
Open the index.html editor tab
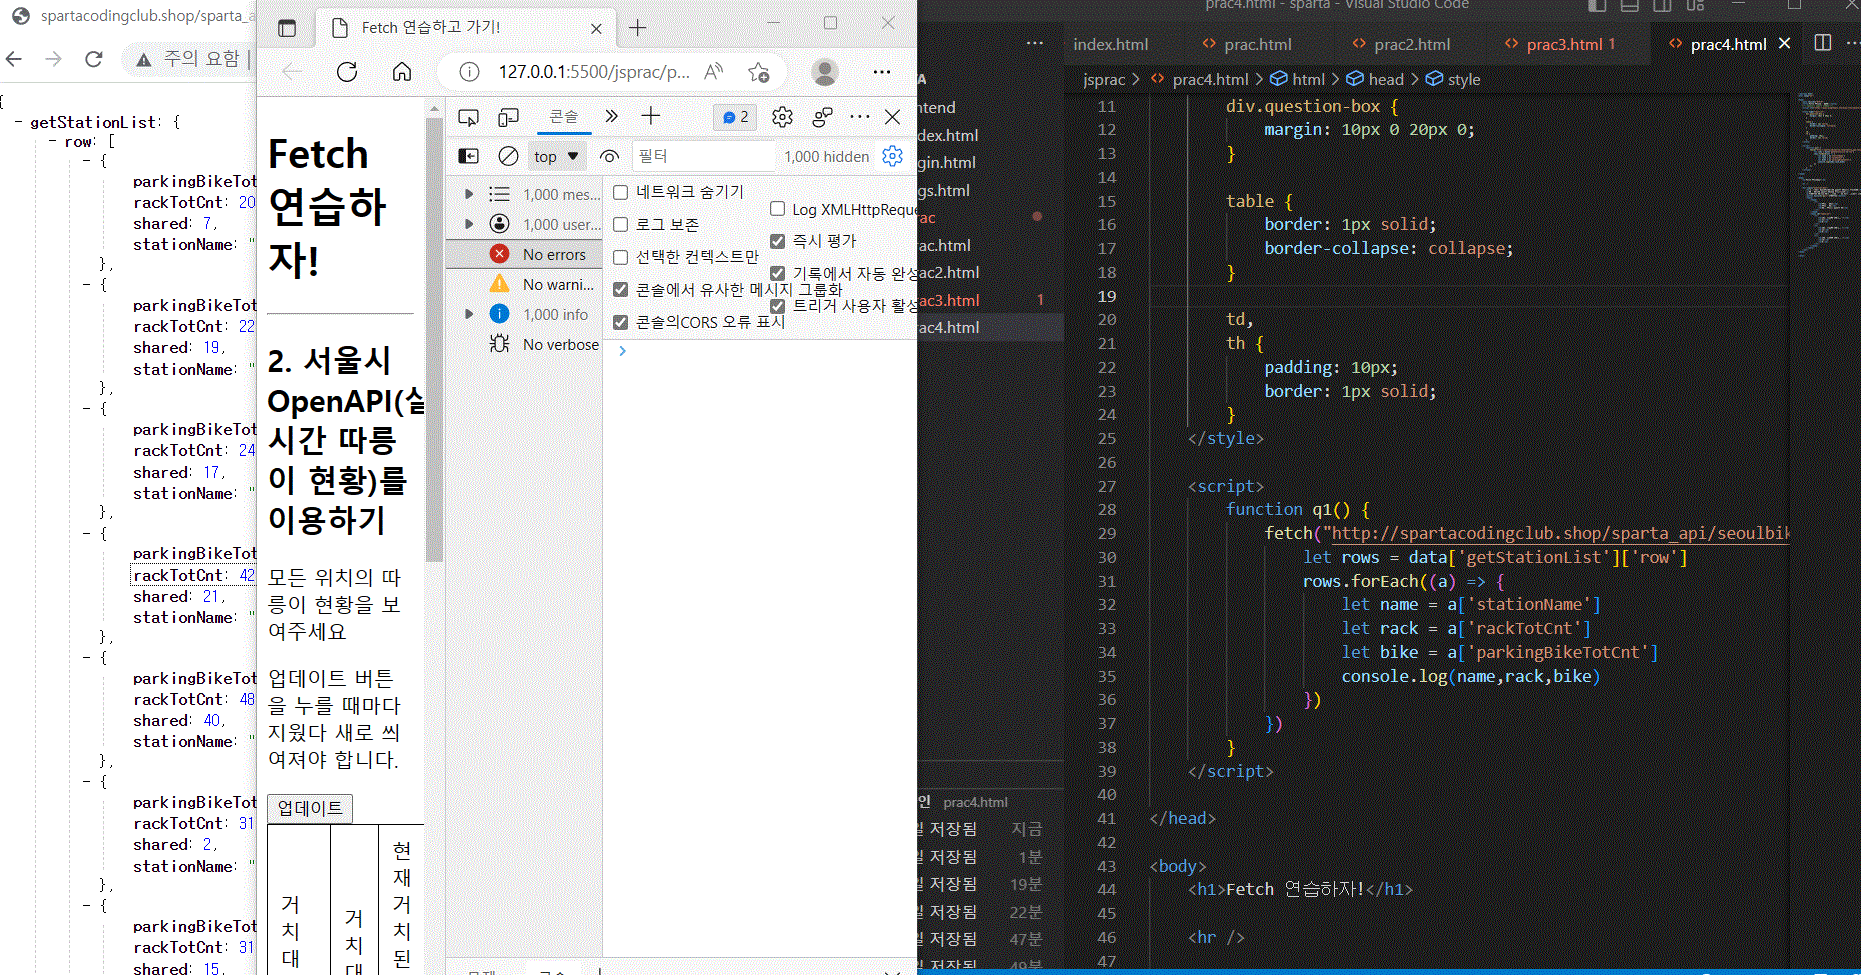point(1110,44)
